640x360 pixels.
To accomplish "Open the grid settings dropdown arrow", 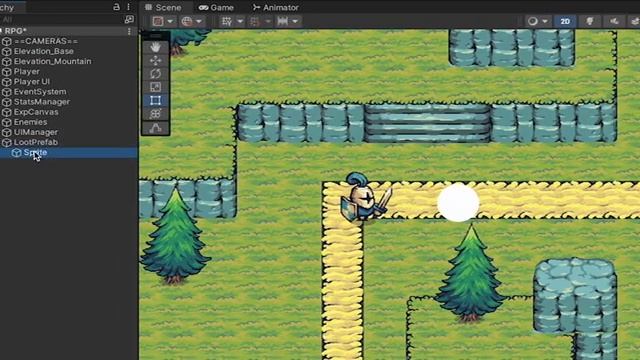I will pyautogui.click(x=240, y=21).
